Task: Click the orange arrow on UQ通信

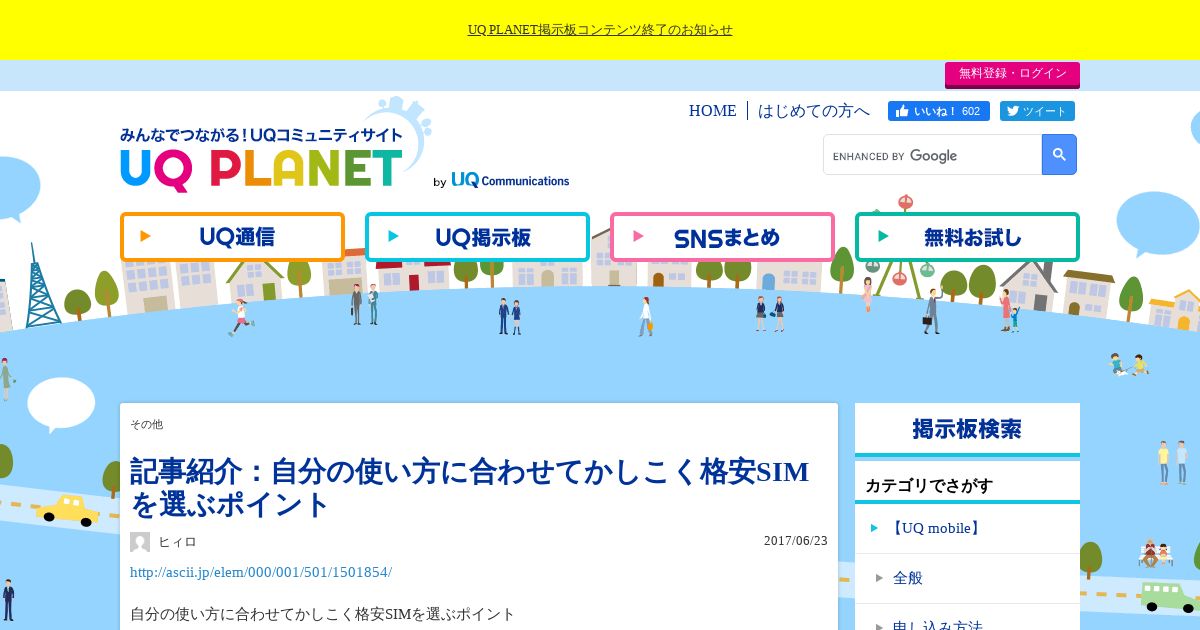Action: click(146, 237)
